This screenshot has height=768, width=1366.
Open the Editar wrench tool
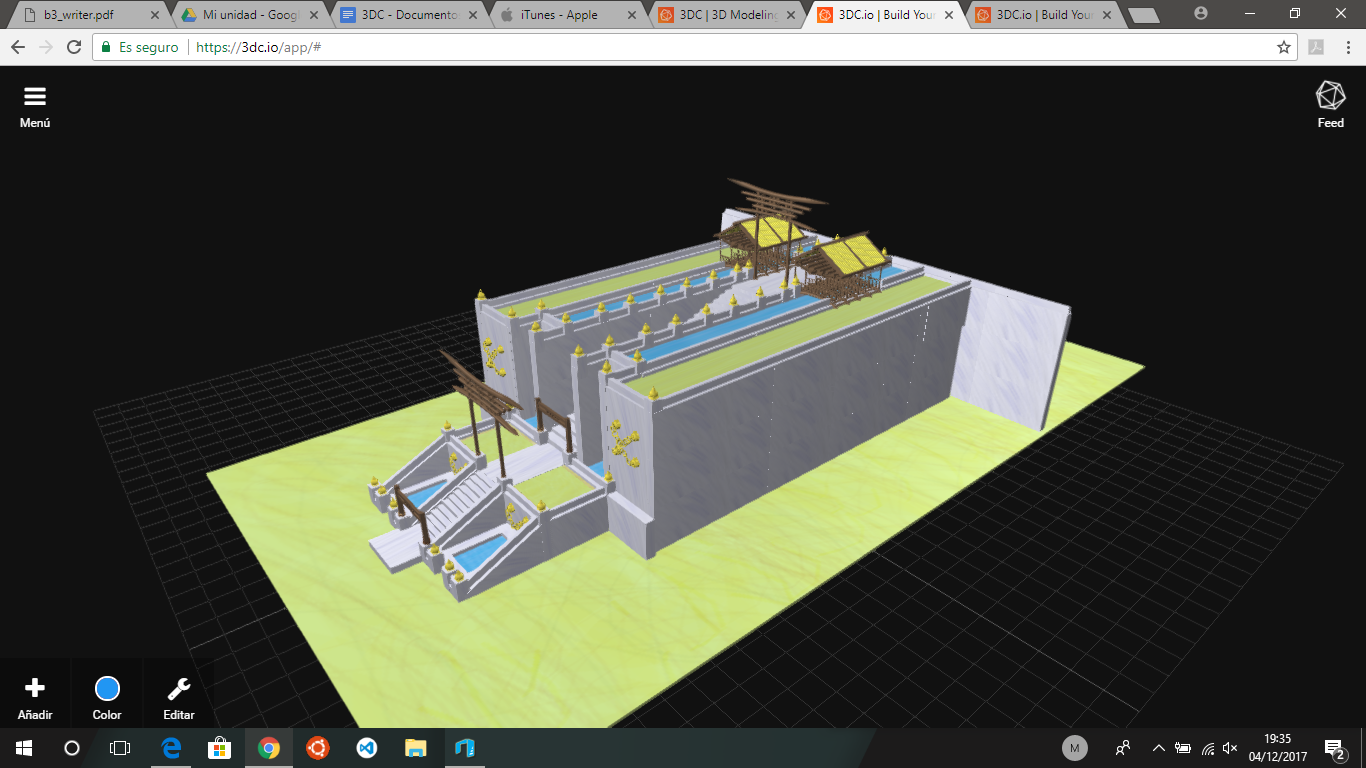[179, 688]
